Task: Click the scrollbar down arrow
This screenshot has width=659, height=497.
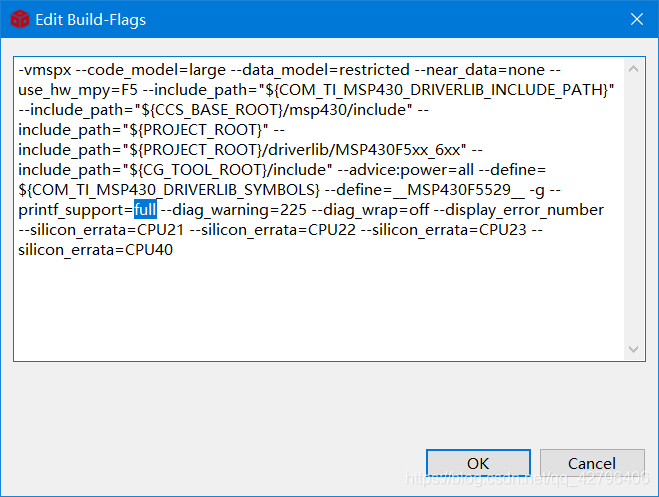Action: [x=633, y=349]
